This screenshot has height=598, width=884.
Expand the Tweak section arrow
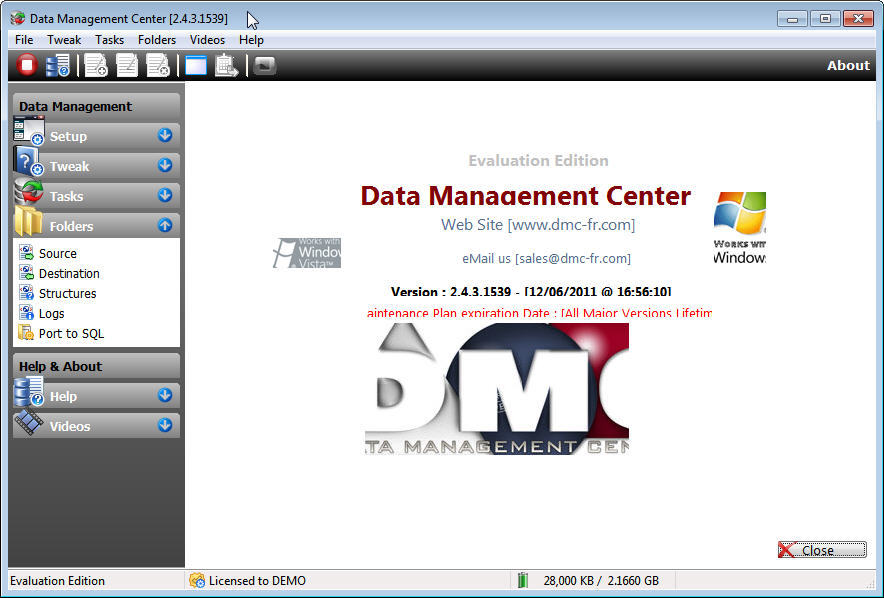tap(165, 165)
